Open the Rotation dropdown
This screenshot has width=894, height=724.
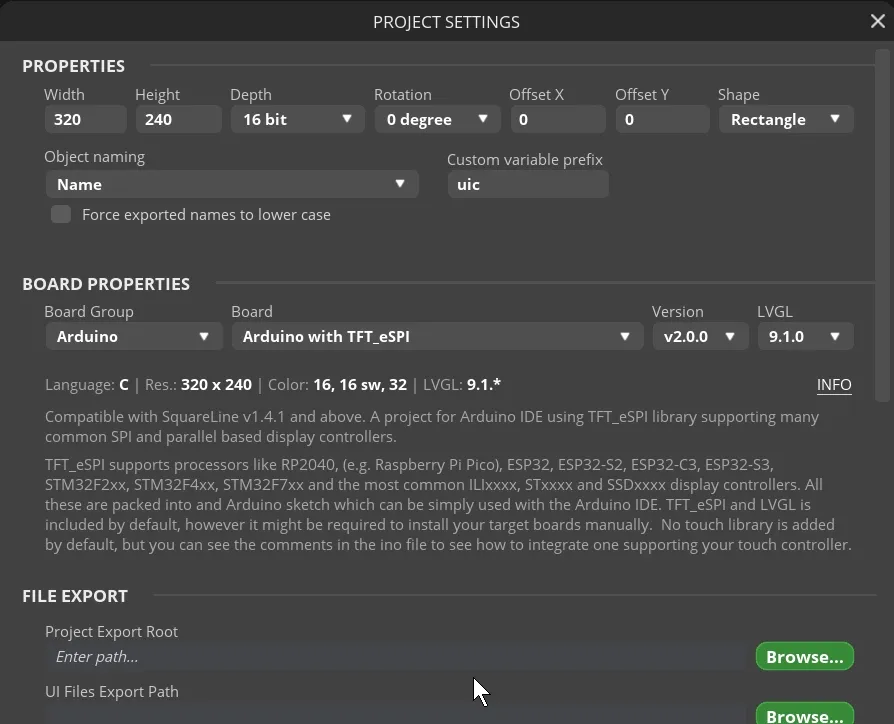[437, 120]
